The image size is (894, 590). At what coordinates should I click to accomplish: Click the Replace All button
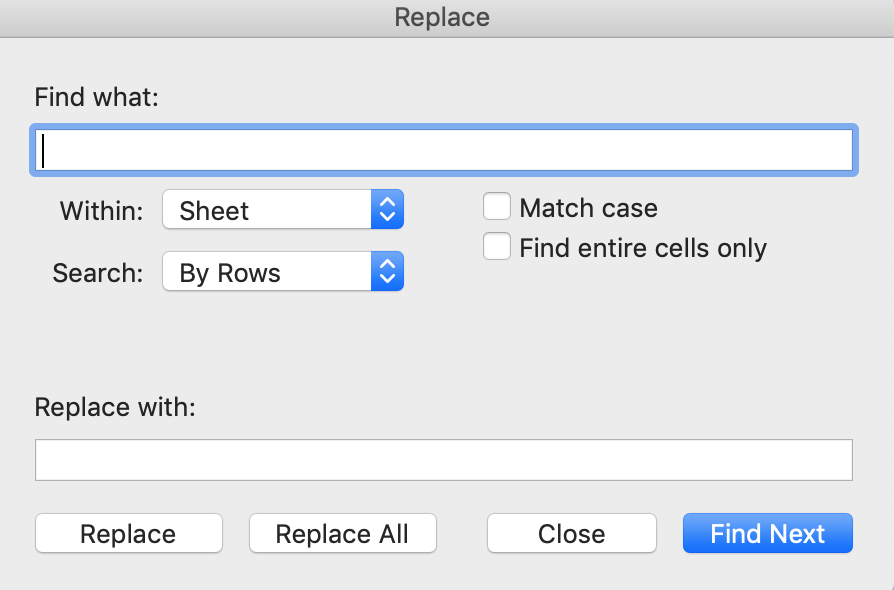point(343,534)
